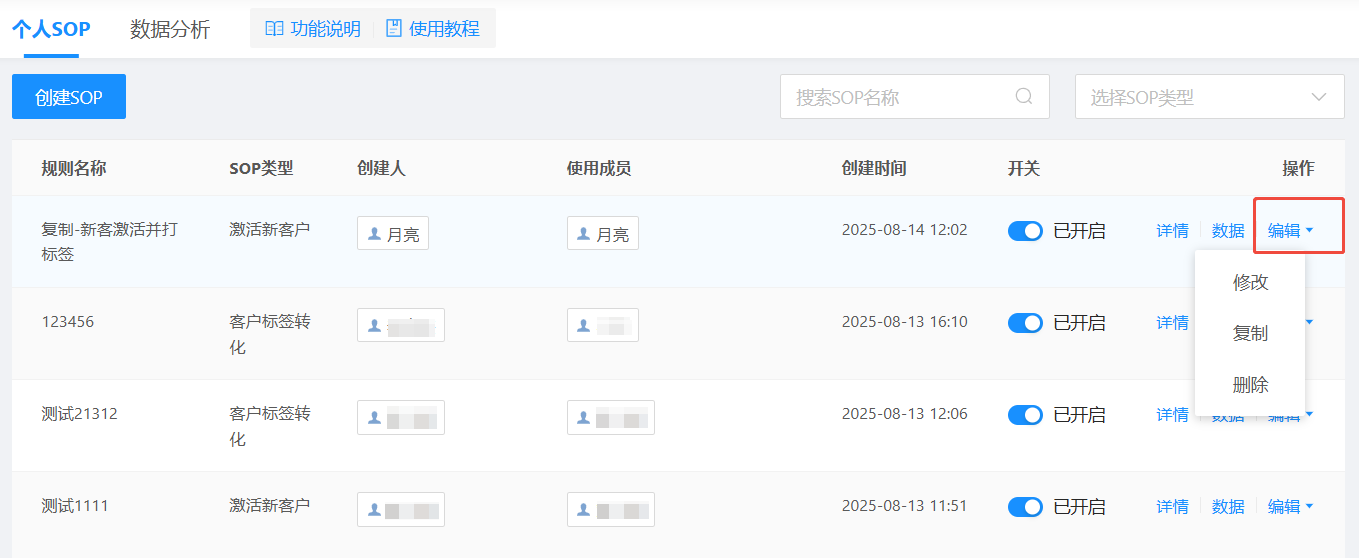Screen dimensions: 1359x558
Task: Choose 复制 in the edit menu
Action: click(x=1250, y=334)
